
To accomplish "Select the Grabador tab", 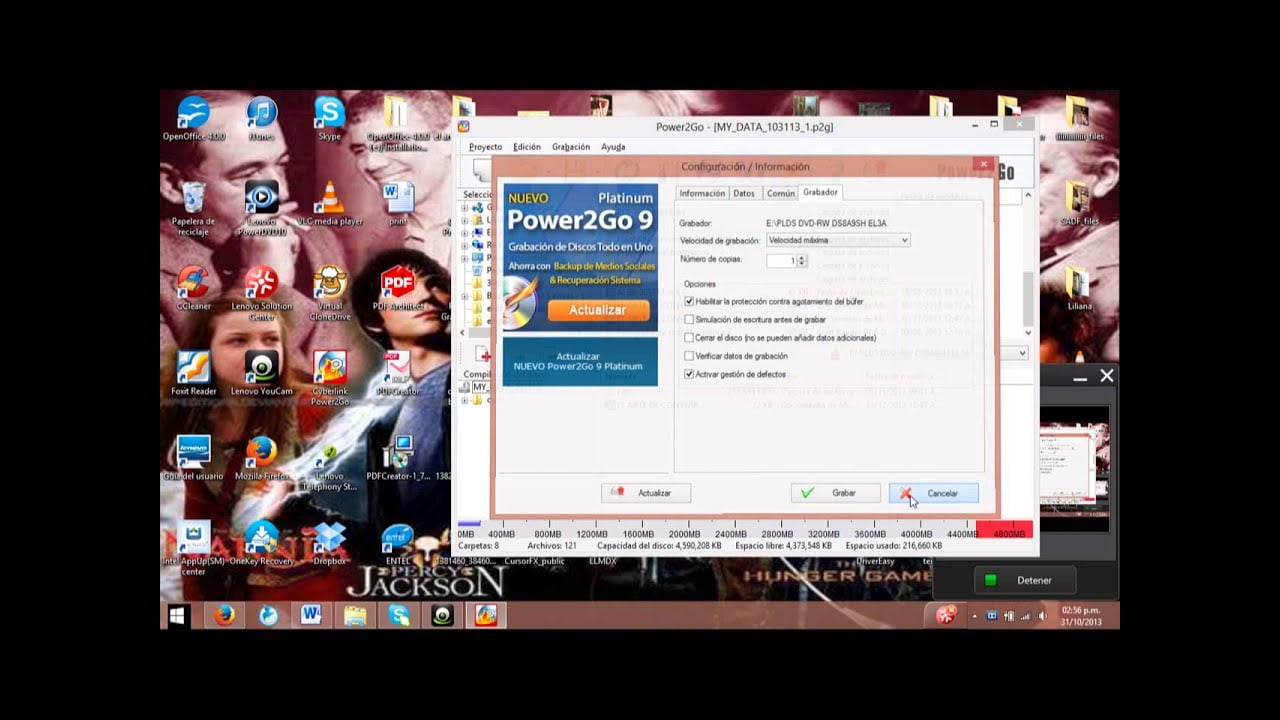I will click(820, 192).
